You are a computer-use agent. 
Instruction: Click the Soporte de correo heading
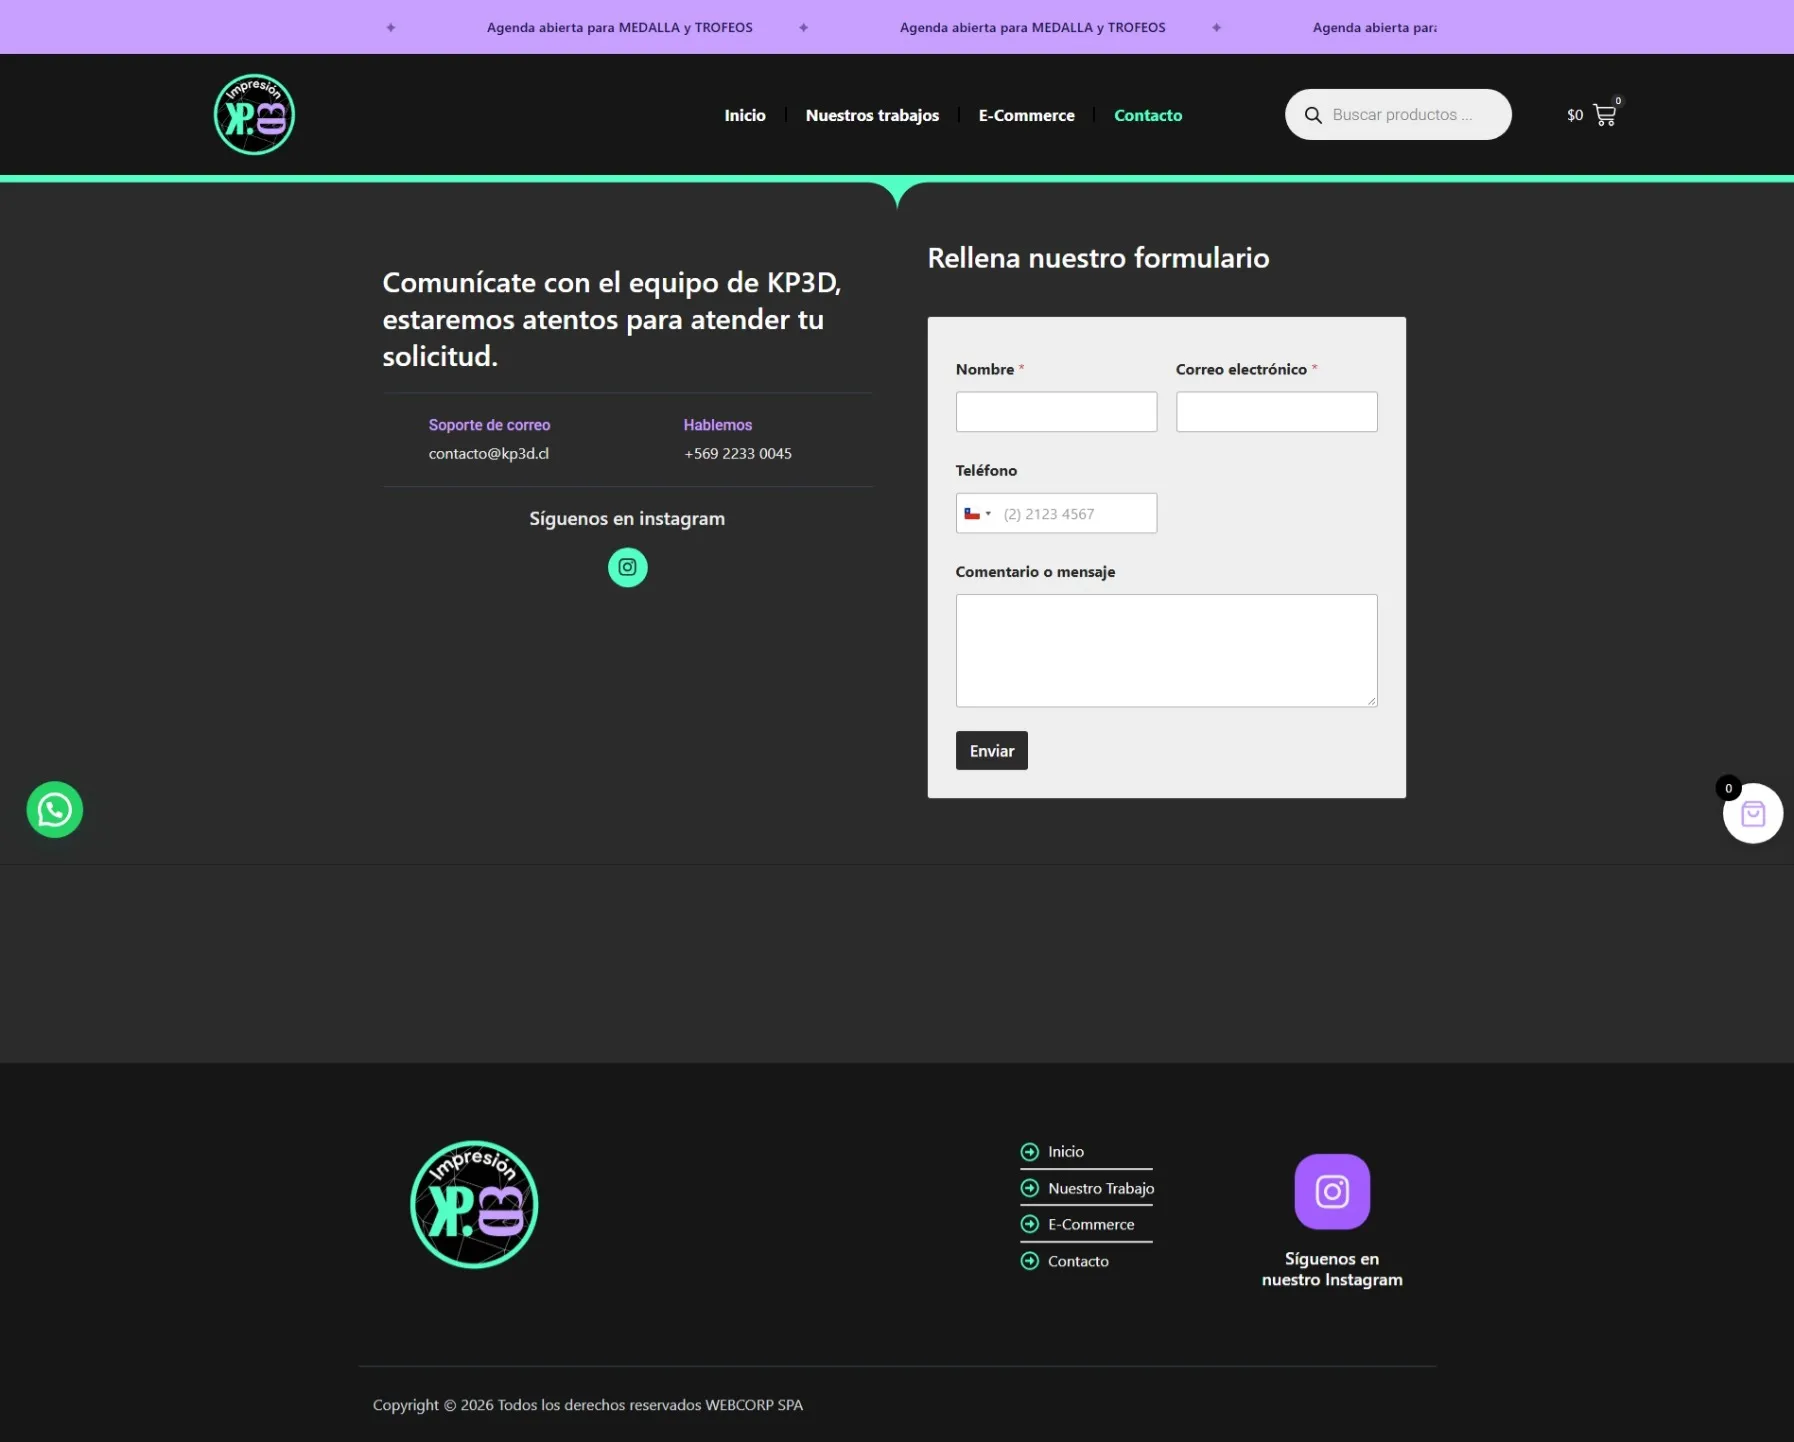click(489, 425)
